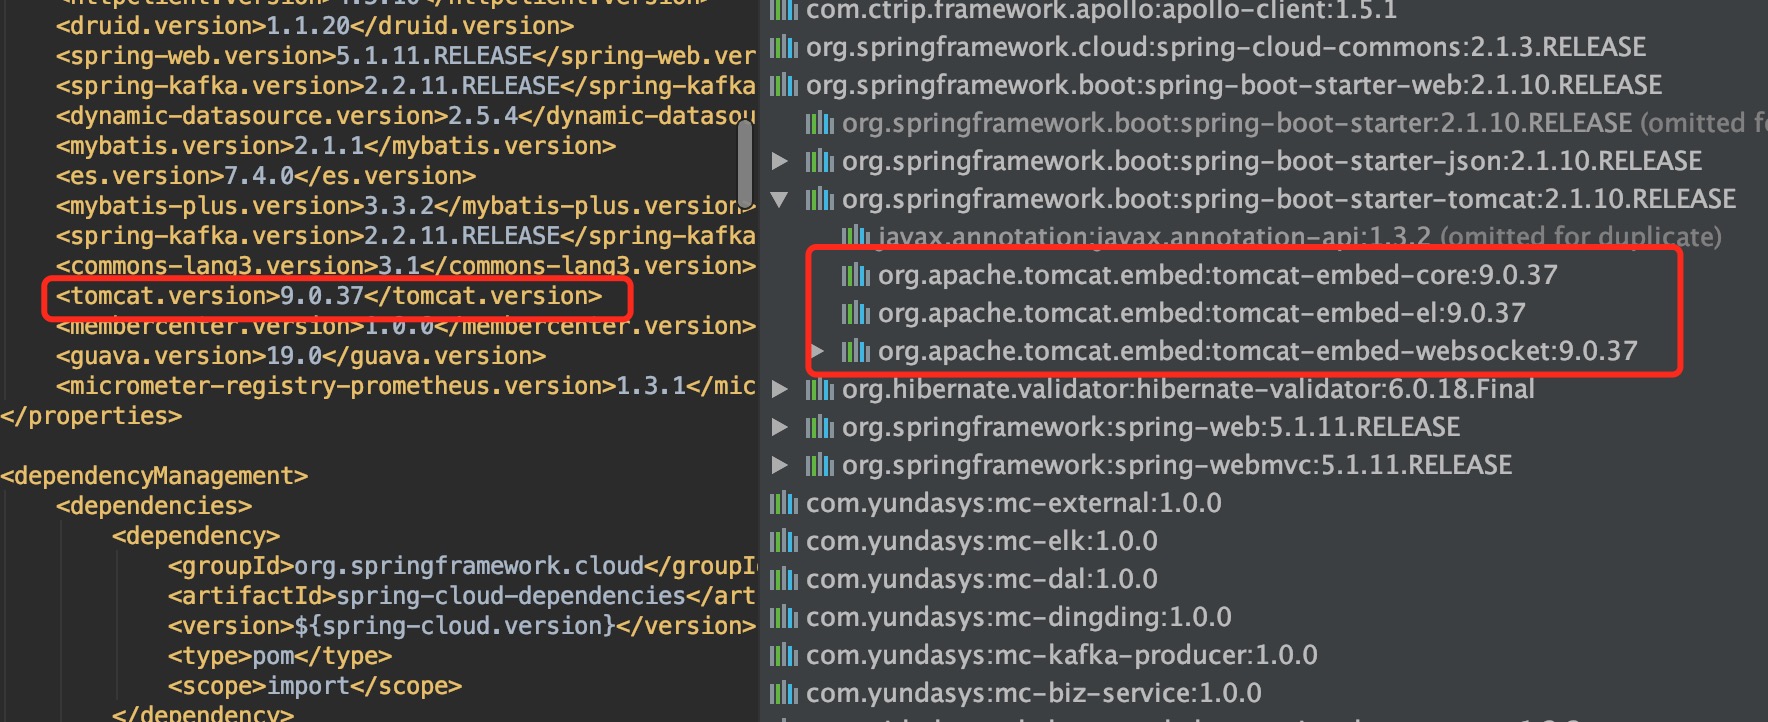This screenshot has height=722, width=1768.
Task: Click the druid.version 1.1.20 line
Action: coord(315,26)
